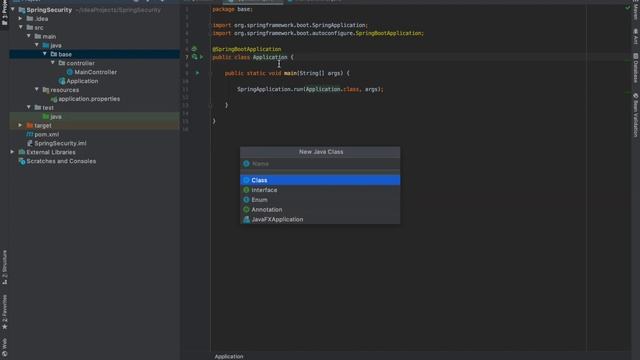Toggle the Project tool window tab
640x360 pixels.
4,13
